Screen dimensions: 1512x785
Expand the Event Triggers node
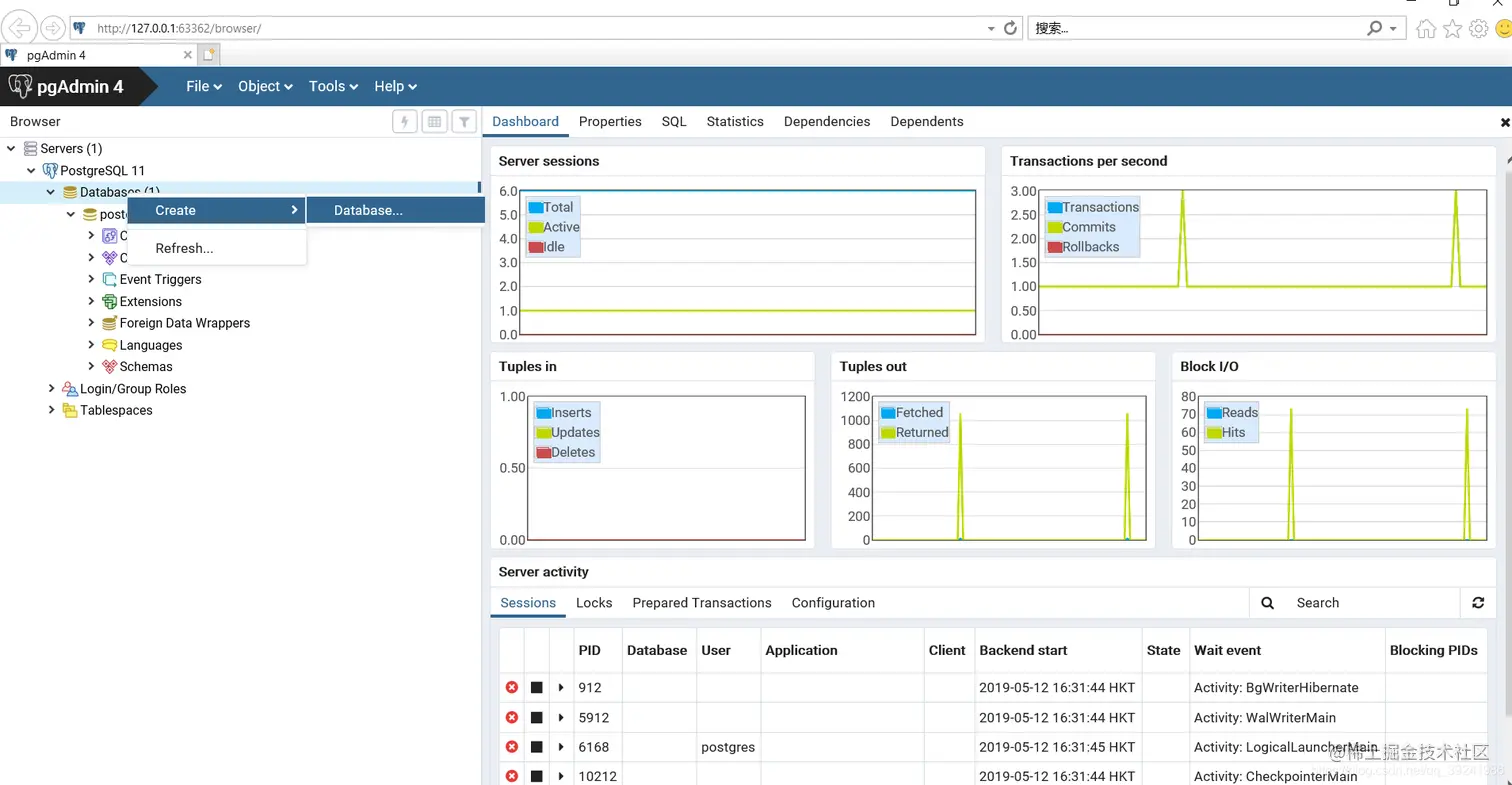[91, 280]
